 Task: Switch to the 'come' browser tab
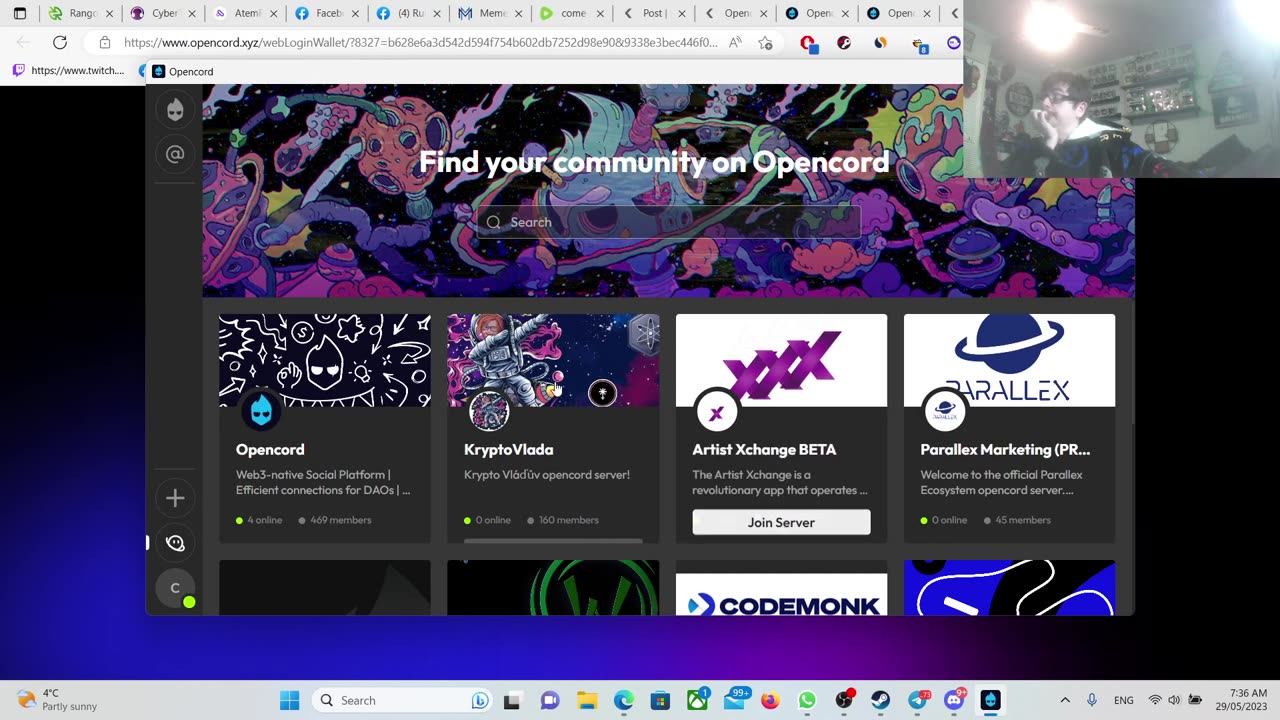[x=572, y=13]
